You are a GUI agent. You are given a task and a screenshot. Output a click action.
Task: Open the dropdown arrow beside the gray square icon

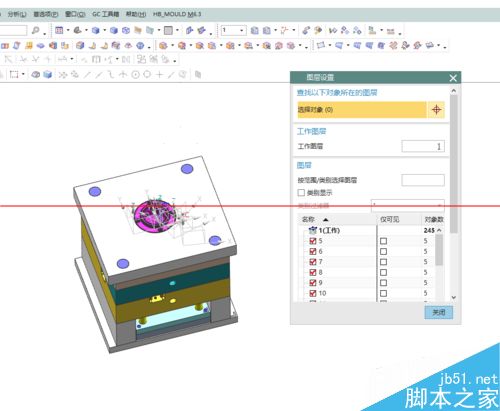[177, 30]
